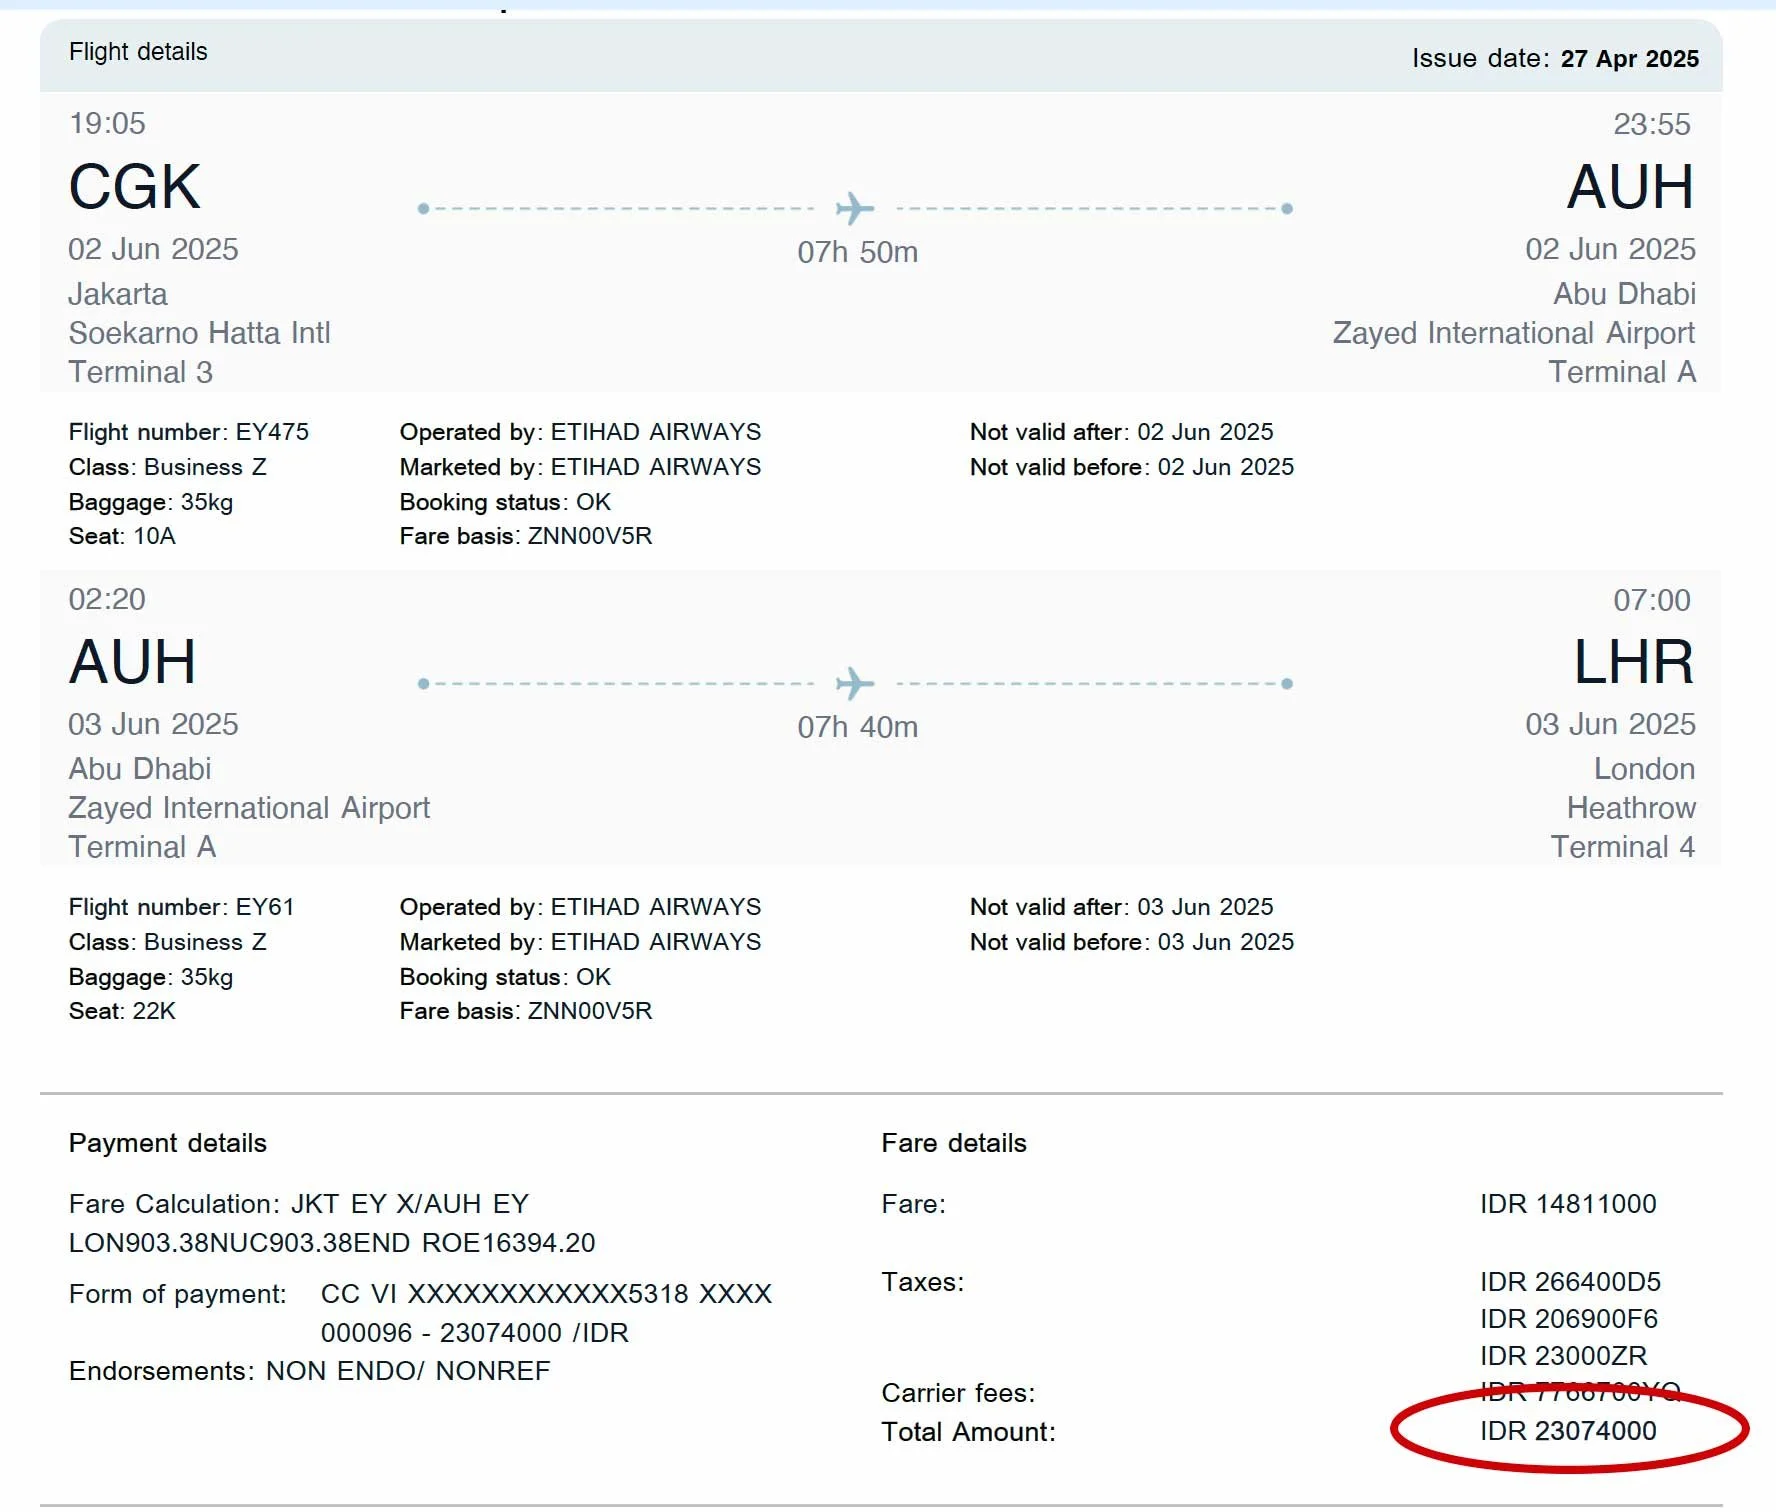Viewport: 1776px width, 1512px height.
Task: Click seat value '10A'
Action: [x=154, y=536]
